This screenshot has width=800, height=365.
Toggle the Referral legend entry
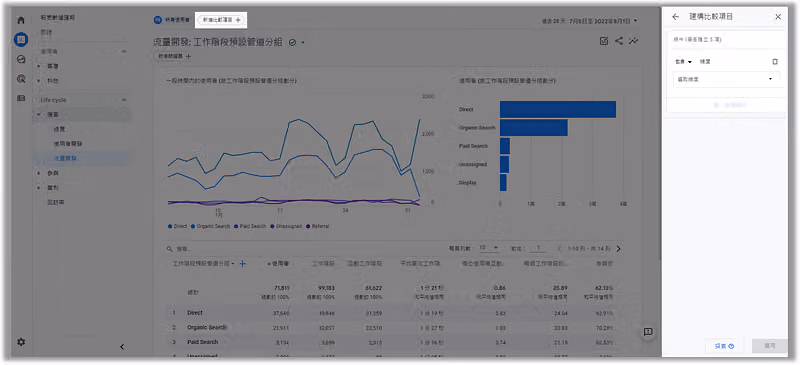click(x=317, y=226)
